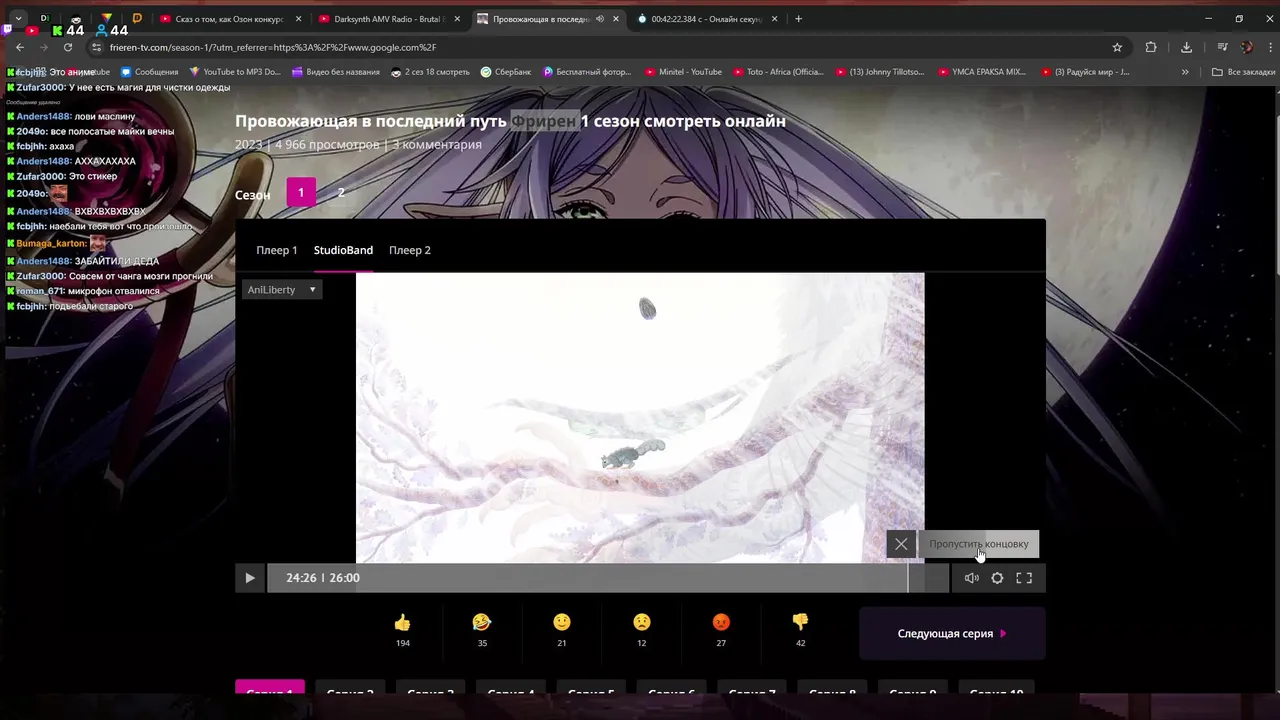The width and height of the screenshot is (1280, 720).
Task: Open the pinned DI browser tab
Action: [45, 19]
